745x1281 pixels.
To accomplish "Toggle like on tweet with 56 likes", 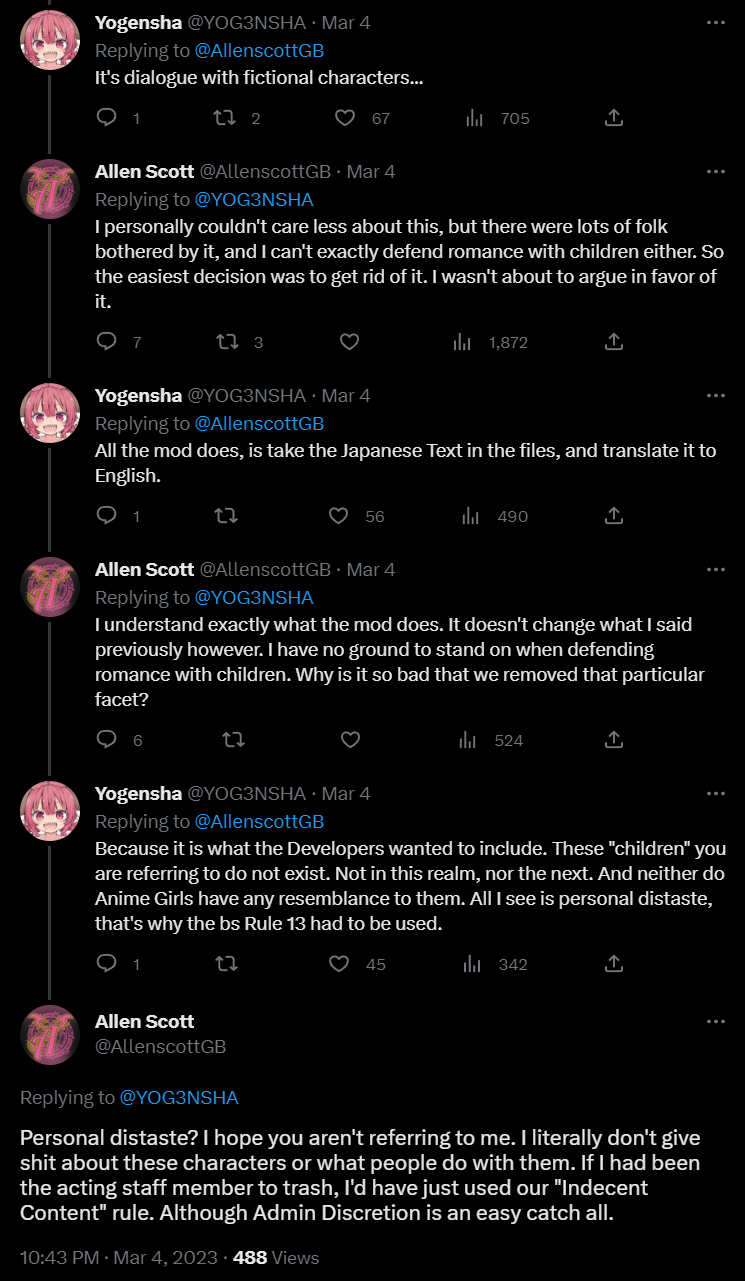I will pyautogui.click(x=339, y=516).
